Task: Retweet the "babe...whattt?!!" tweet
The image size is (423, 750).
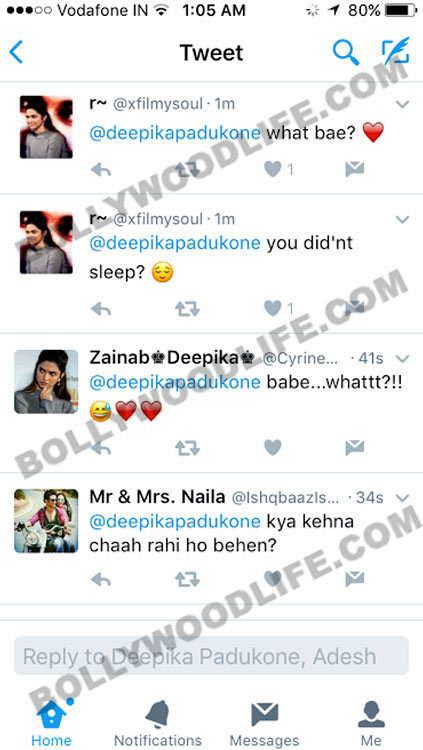Action: point(187,448)
